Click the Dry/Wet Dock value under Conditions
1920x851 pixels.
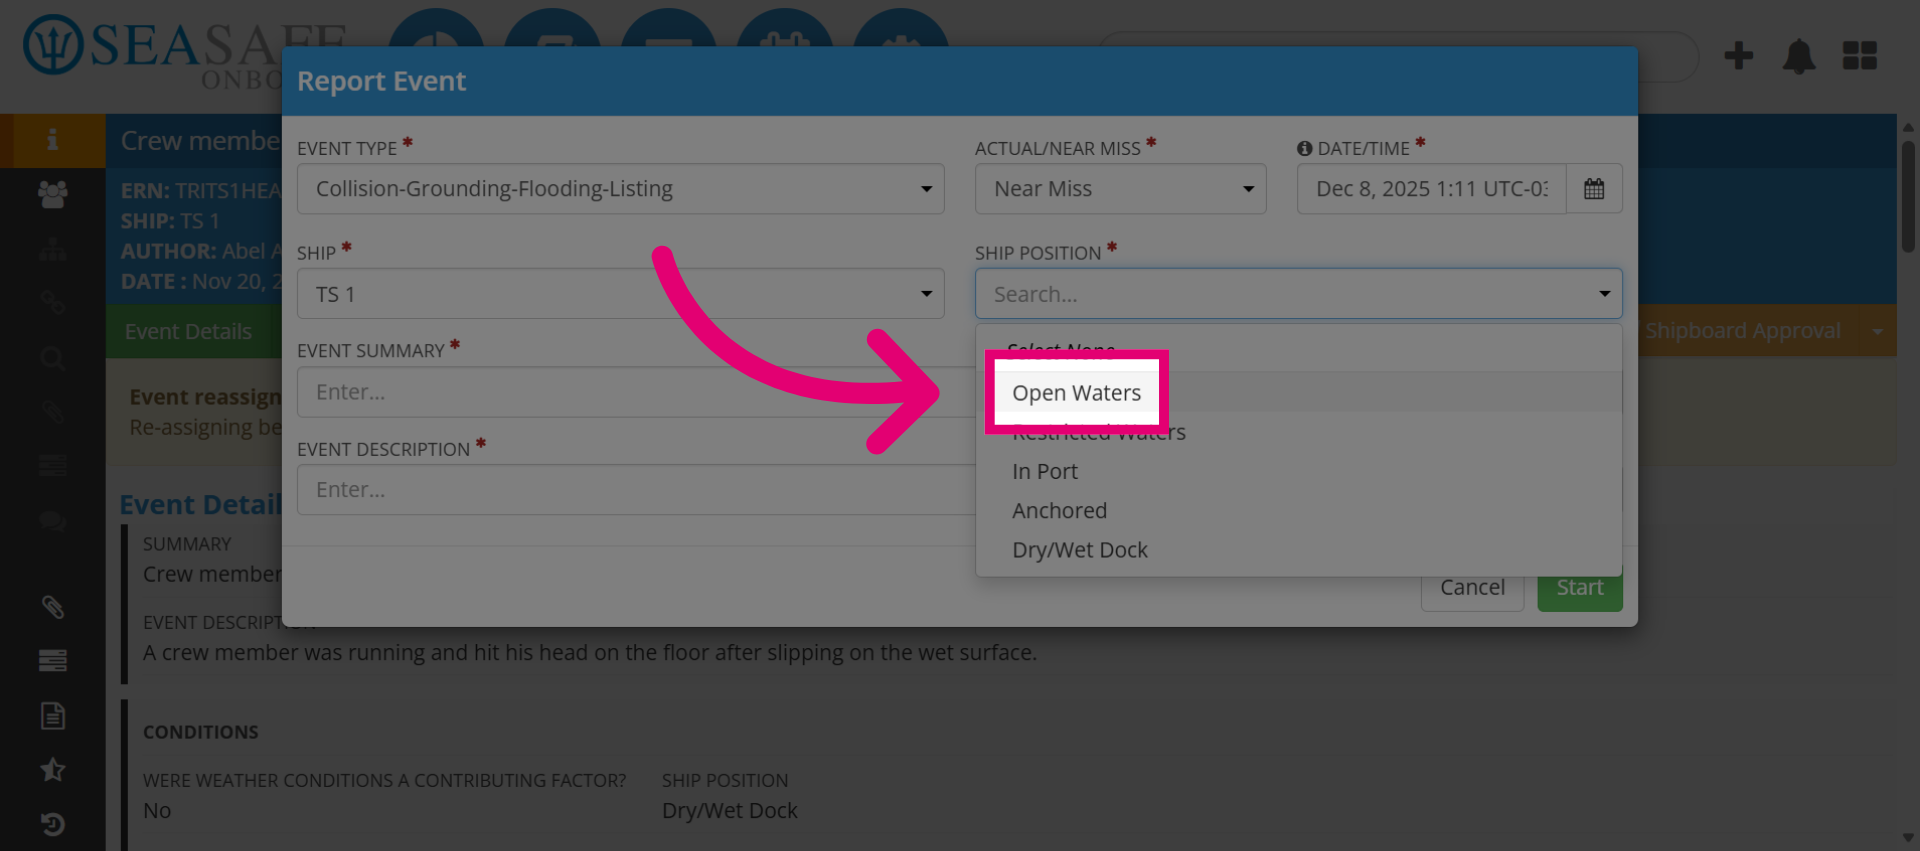729,811
